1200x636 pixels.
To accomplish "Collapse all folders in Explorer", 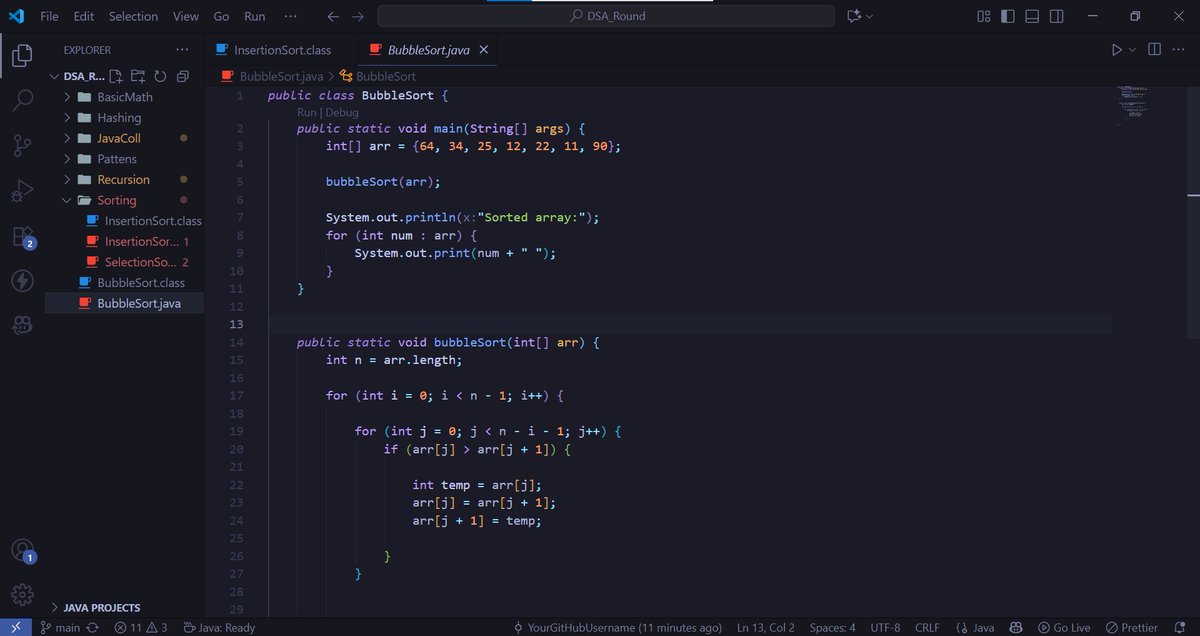I will pos(182,76).
